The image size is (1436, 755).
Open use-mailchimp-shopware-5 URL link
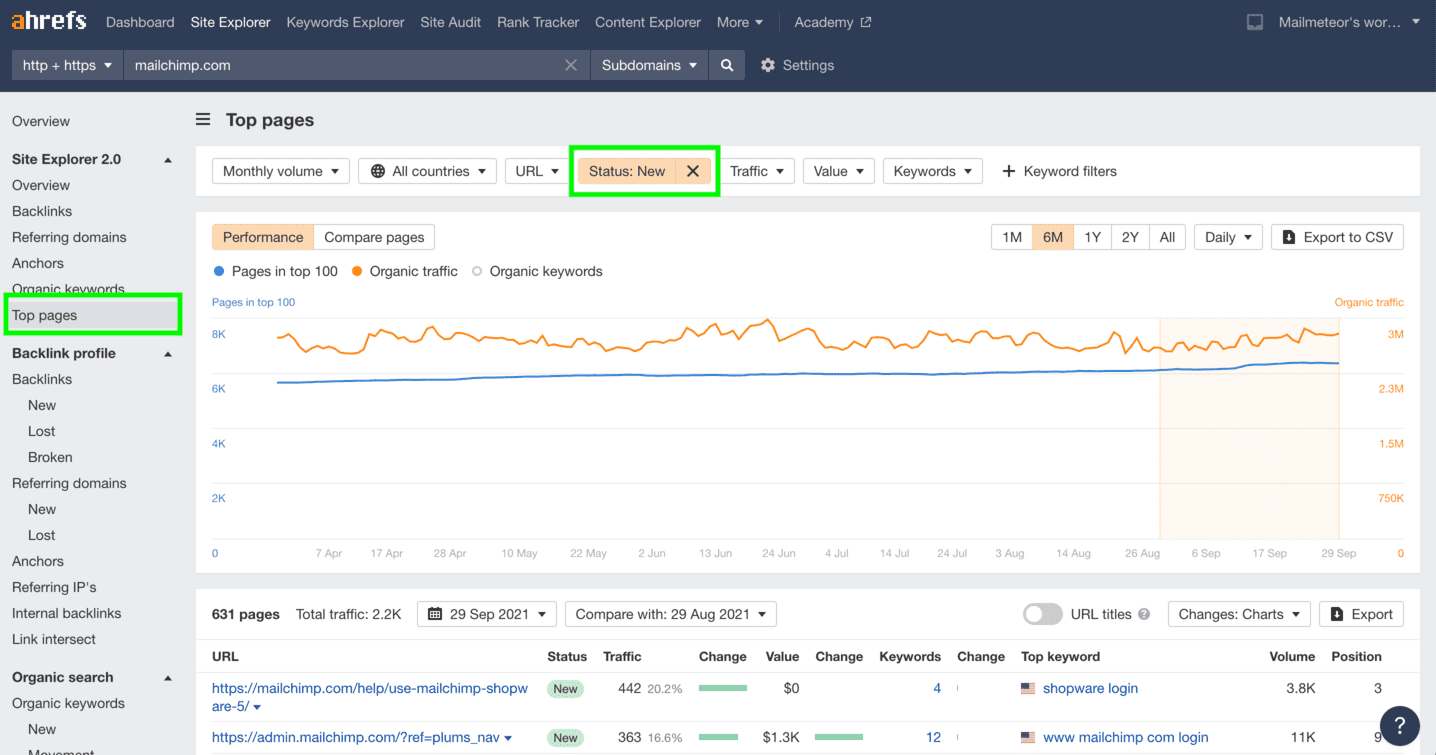point(369,697)
